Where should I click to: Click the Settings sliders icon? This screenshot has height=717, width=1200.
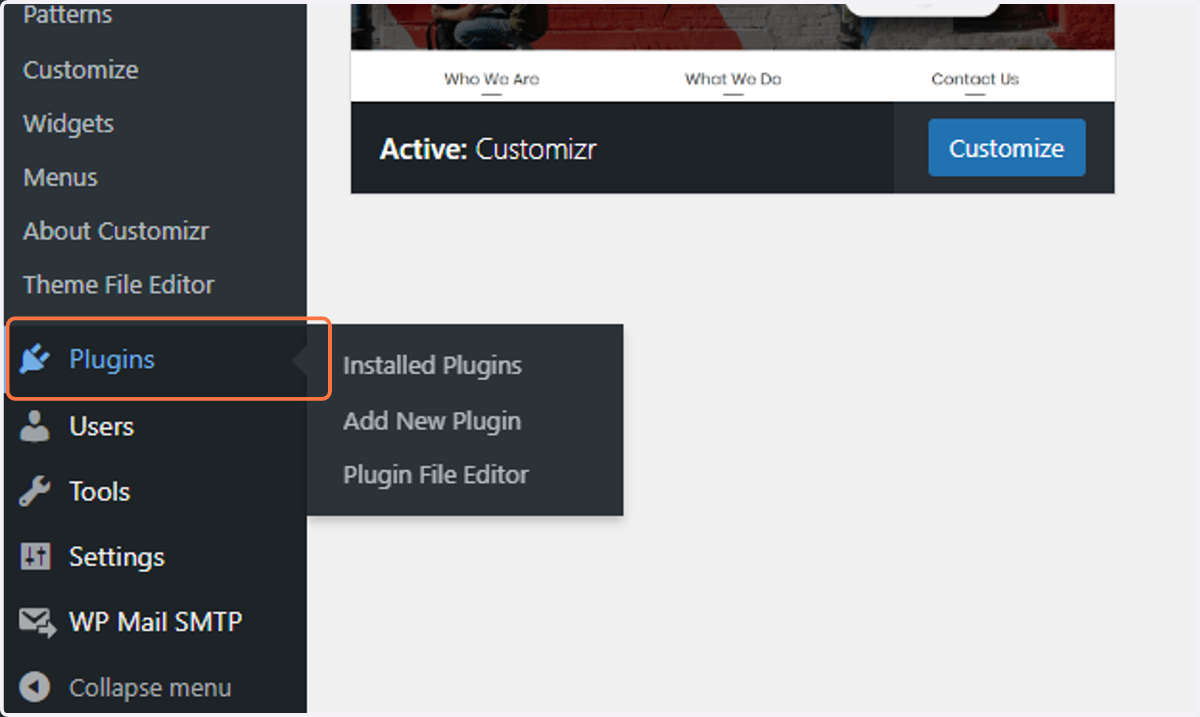[x=35, y=557]
